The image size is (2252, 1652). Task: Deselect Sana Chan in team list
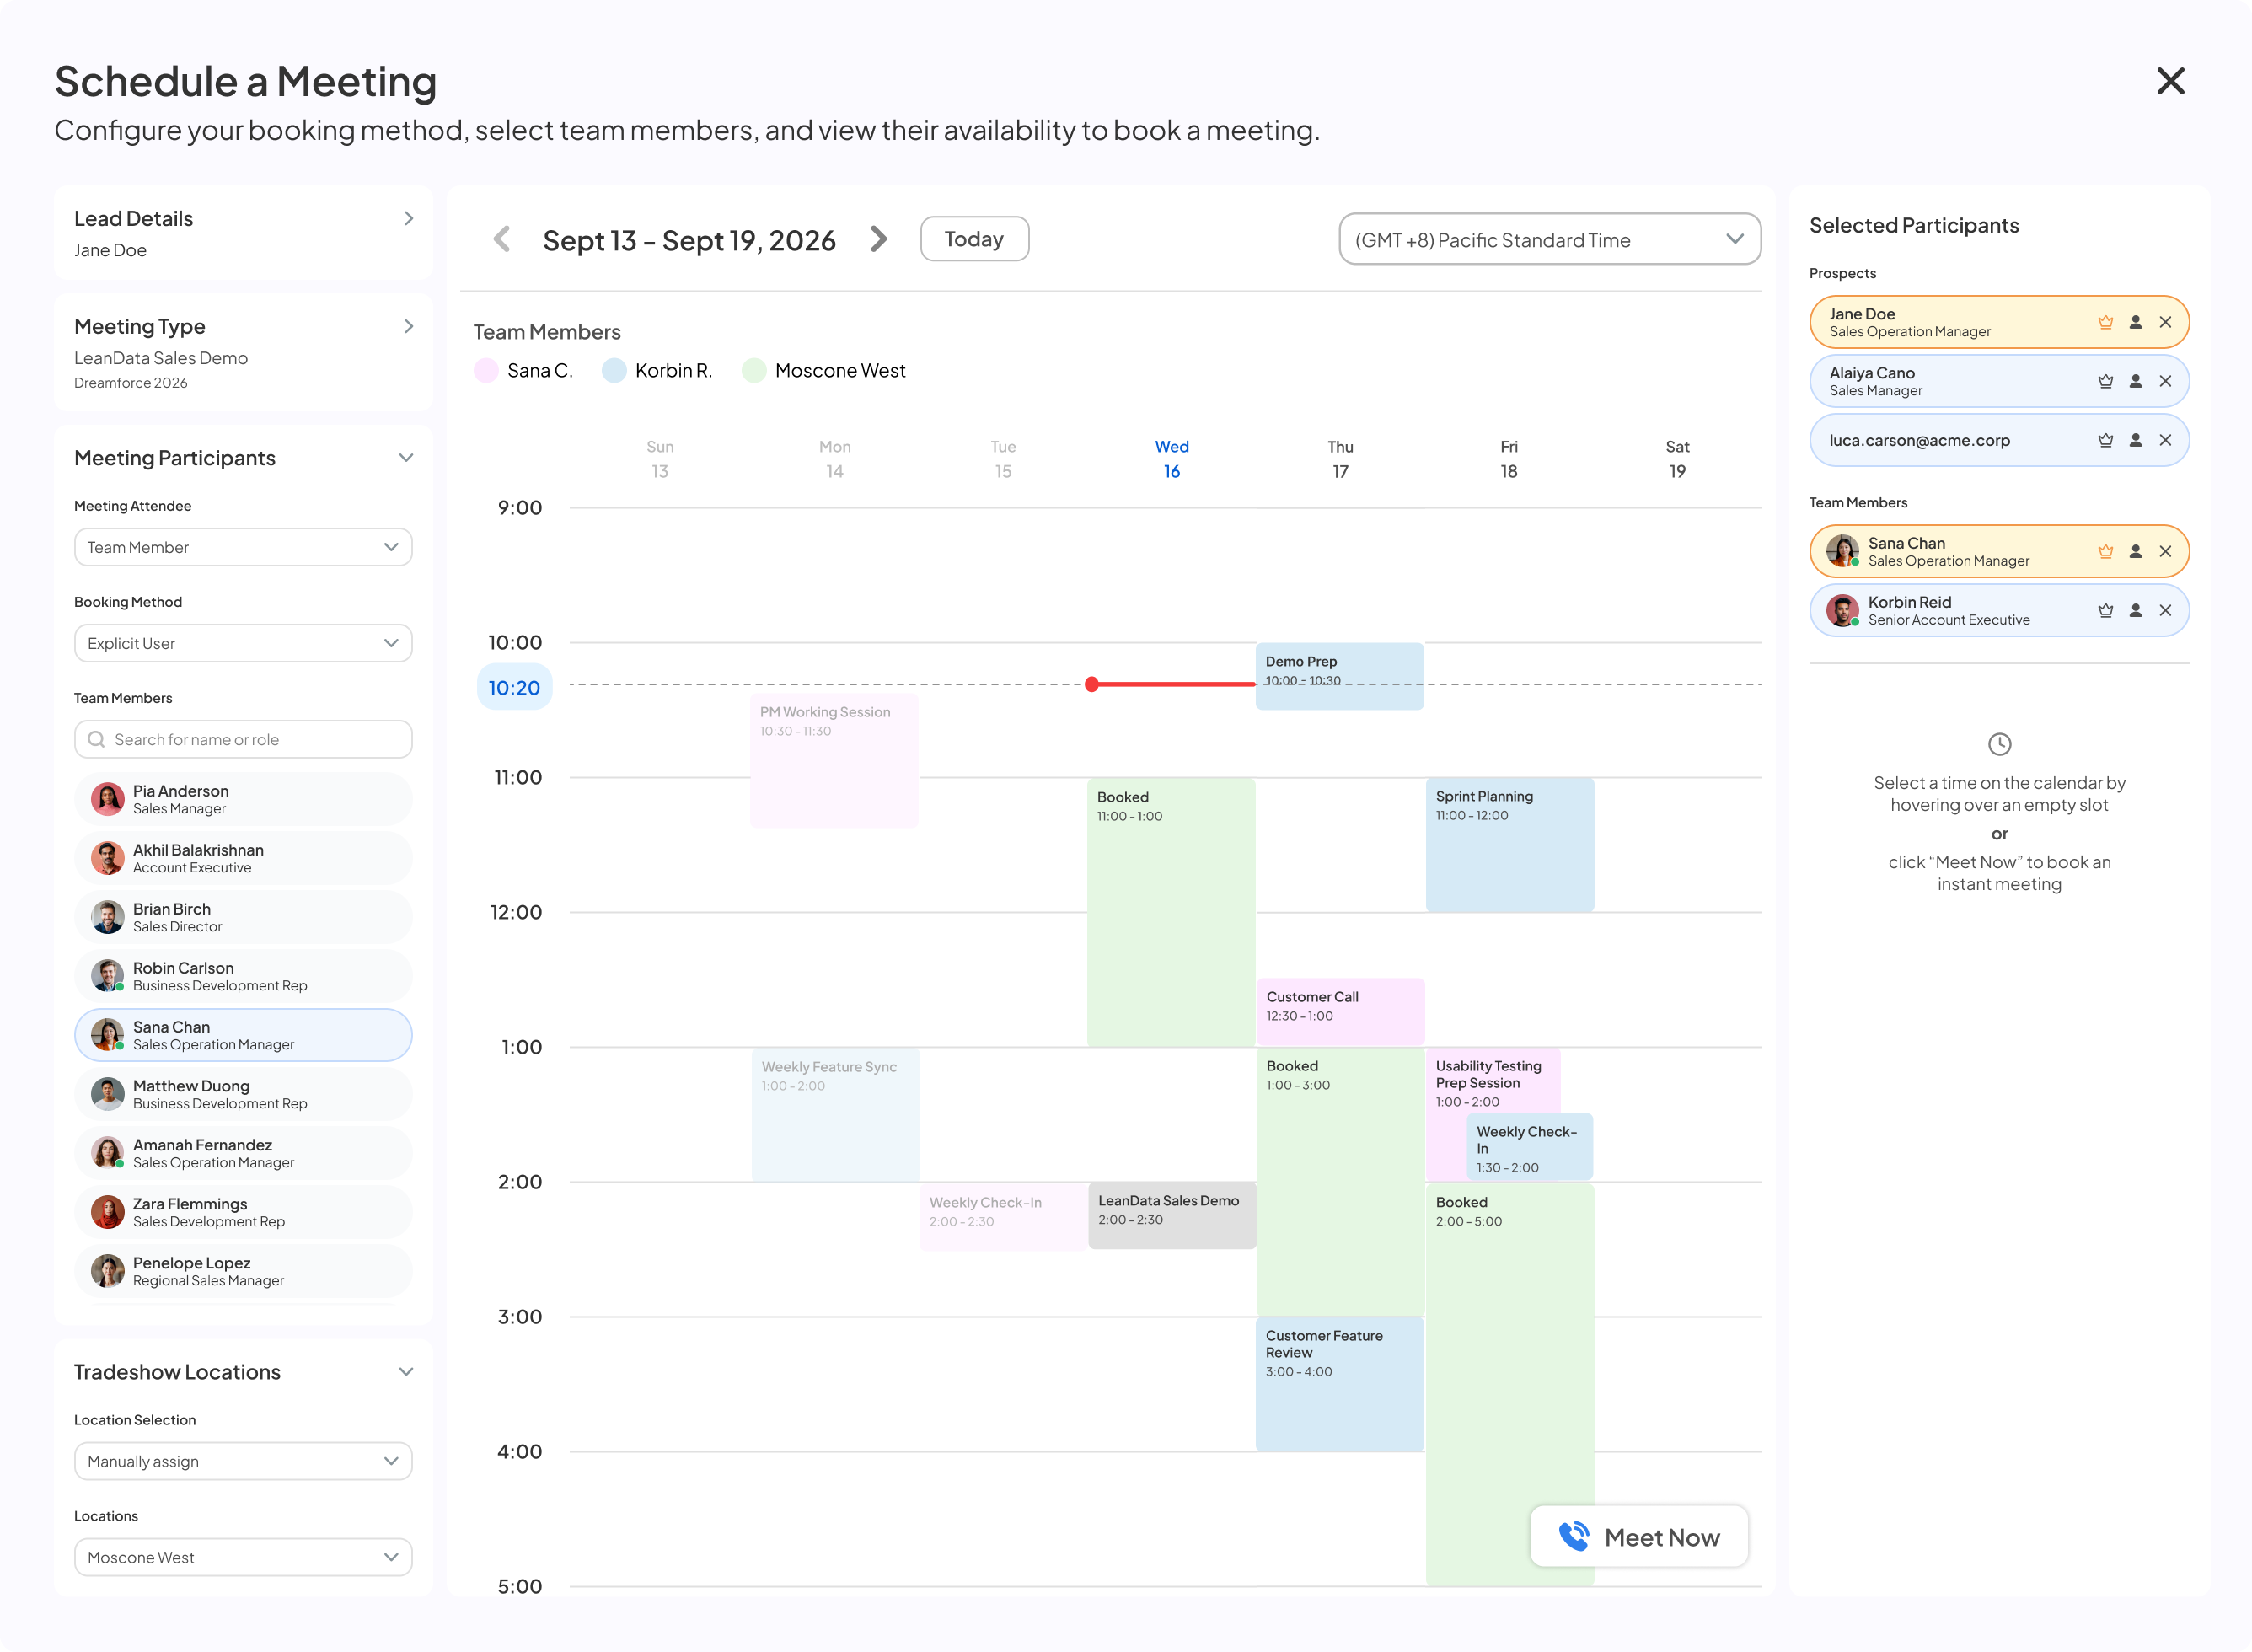click(x=243, y=1035)
